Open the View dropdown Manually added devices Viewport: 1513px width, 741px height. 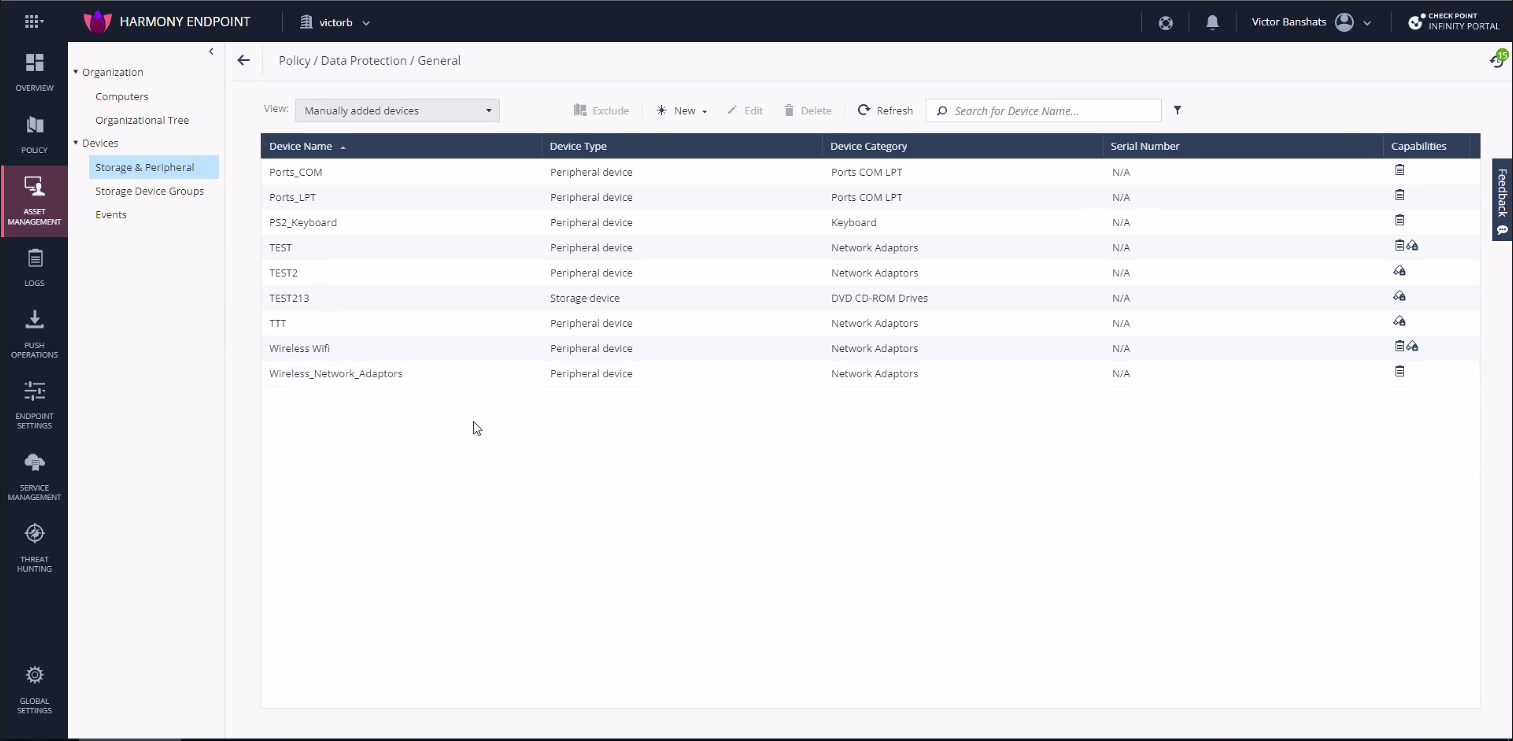click(x=397, y=111)
